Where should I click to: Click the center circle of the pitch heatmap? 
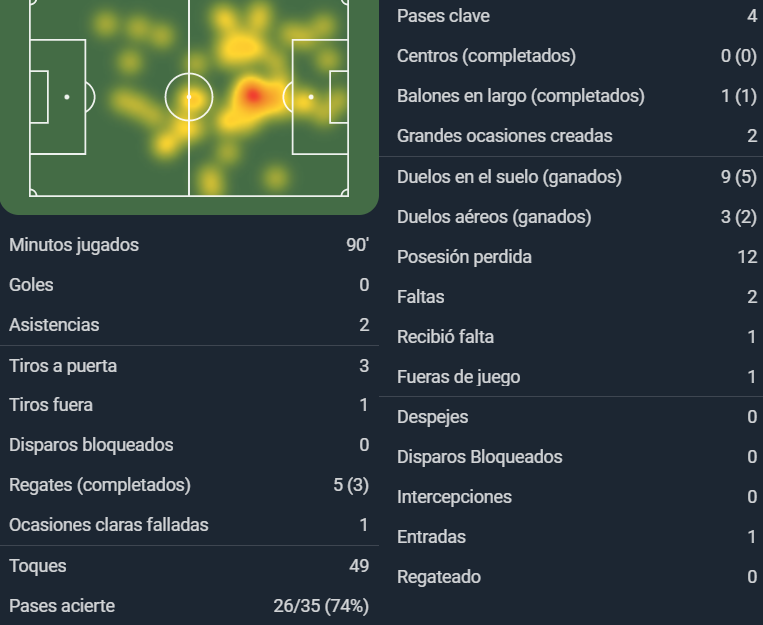189,97
